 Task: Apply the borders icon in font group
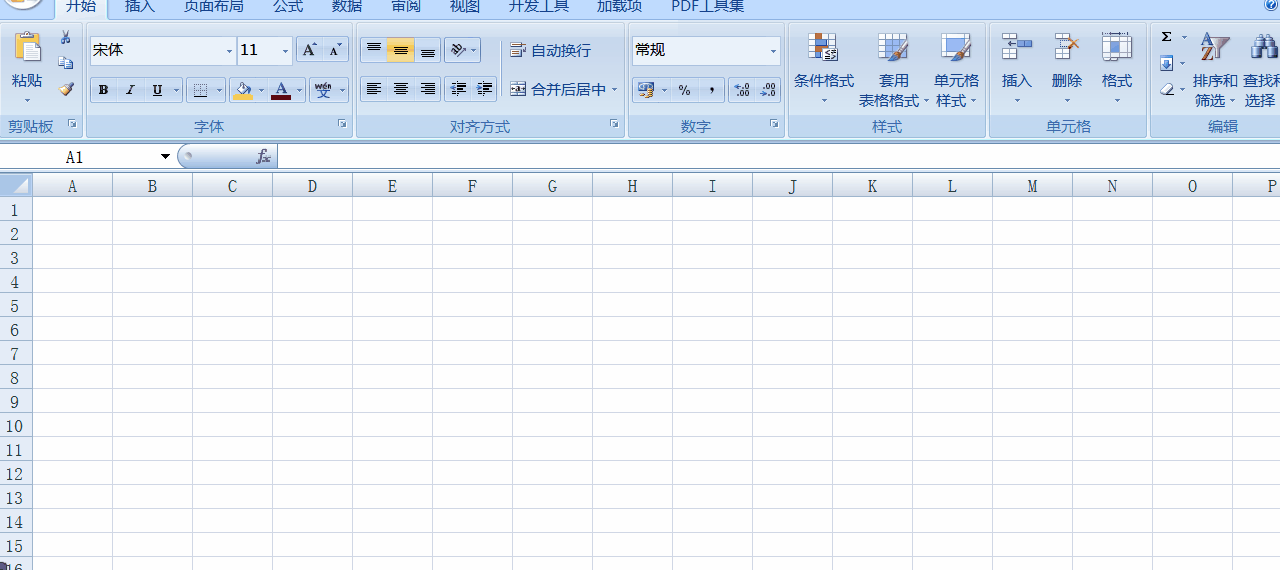coord(200,90)
